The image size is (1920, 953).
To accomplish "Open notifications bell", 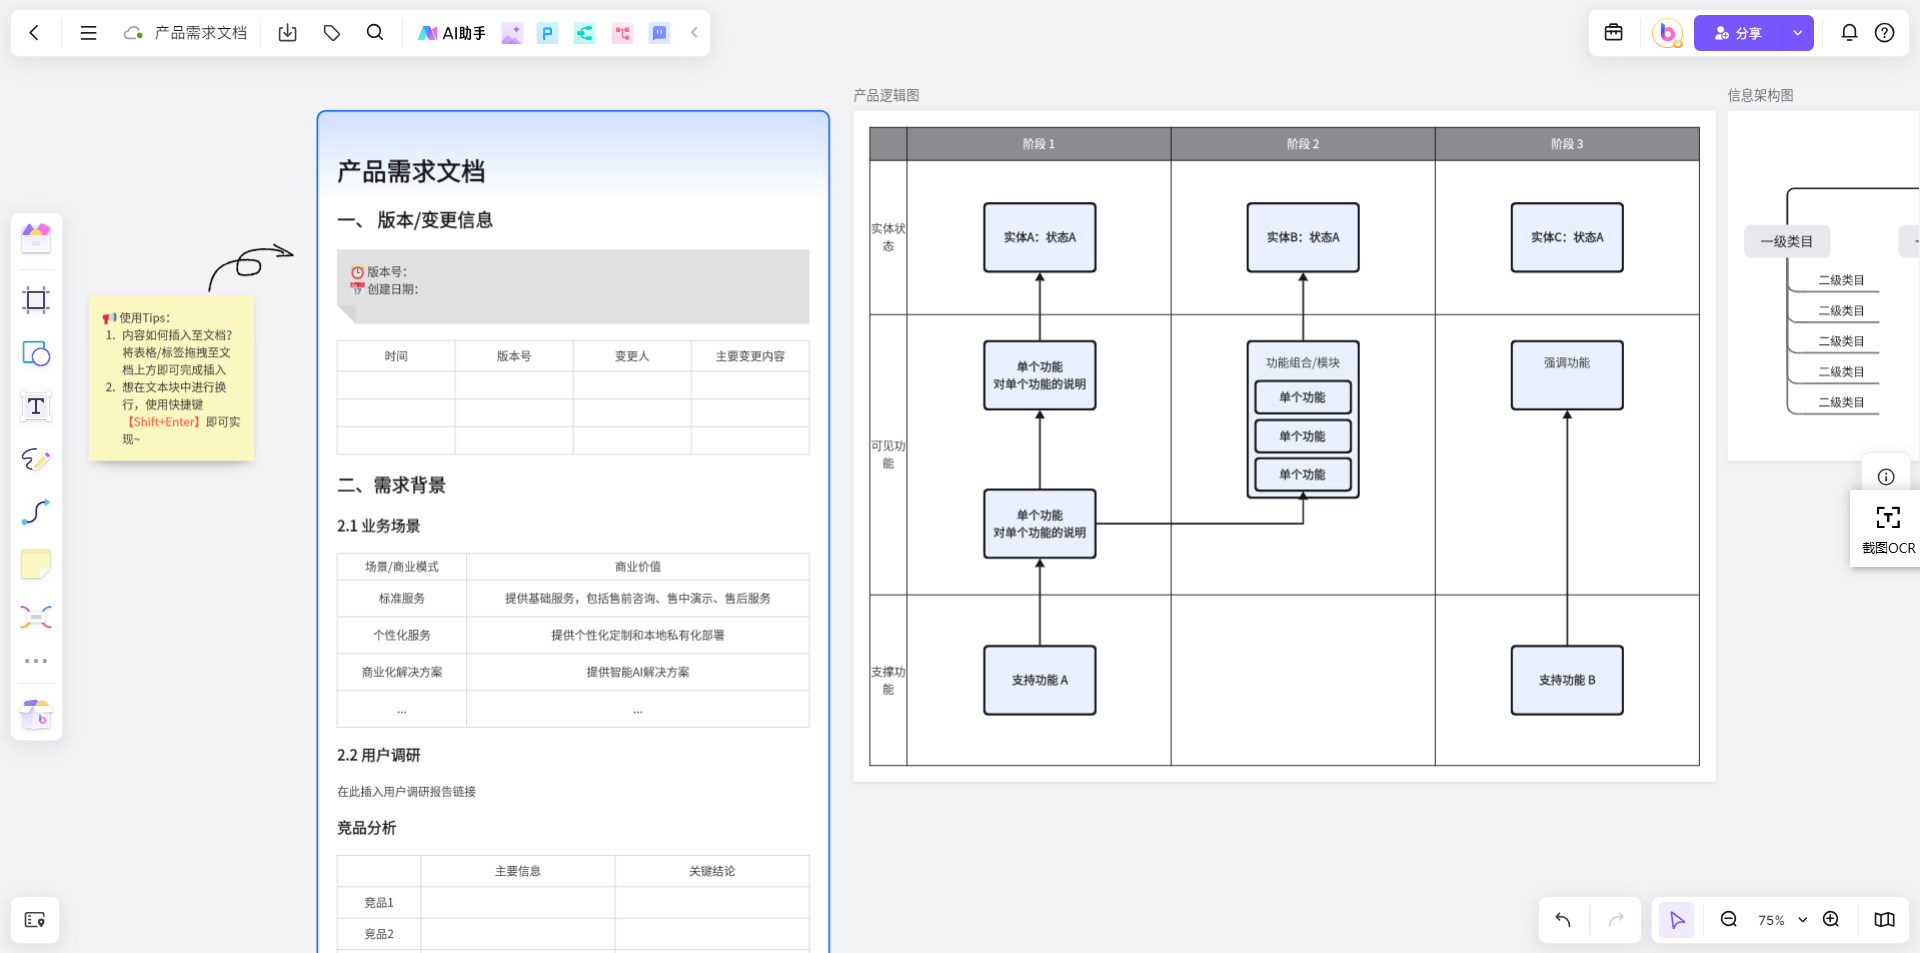I will (x=1849, y=33).
